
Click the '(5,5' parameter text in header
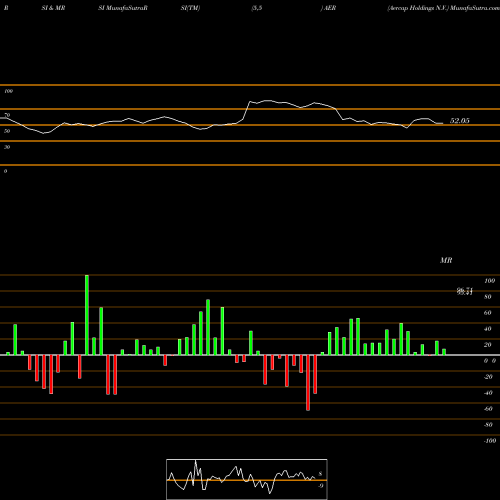coord(256,8)
